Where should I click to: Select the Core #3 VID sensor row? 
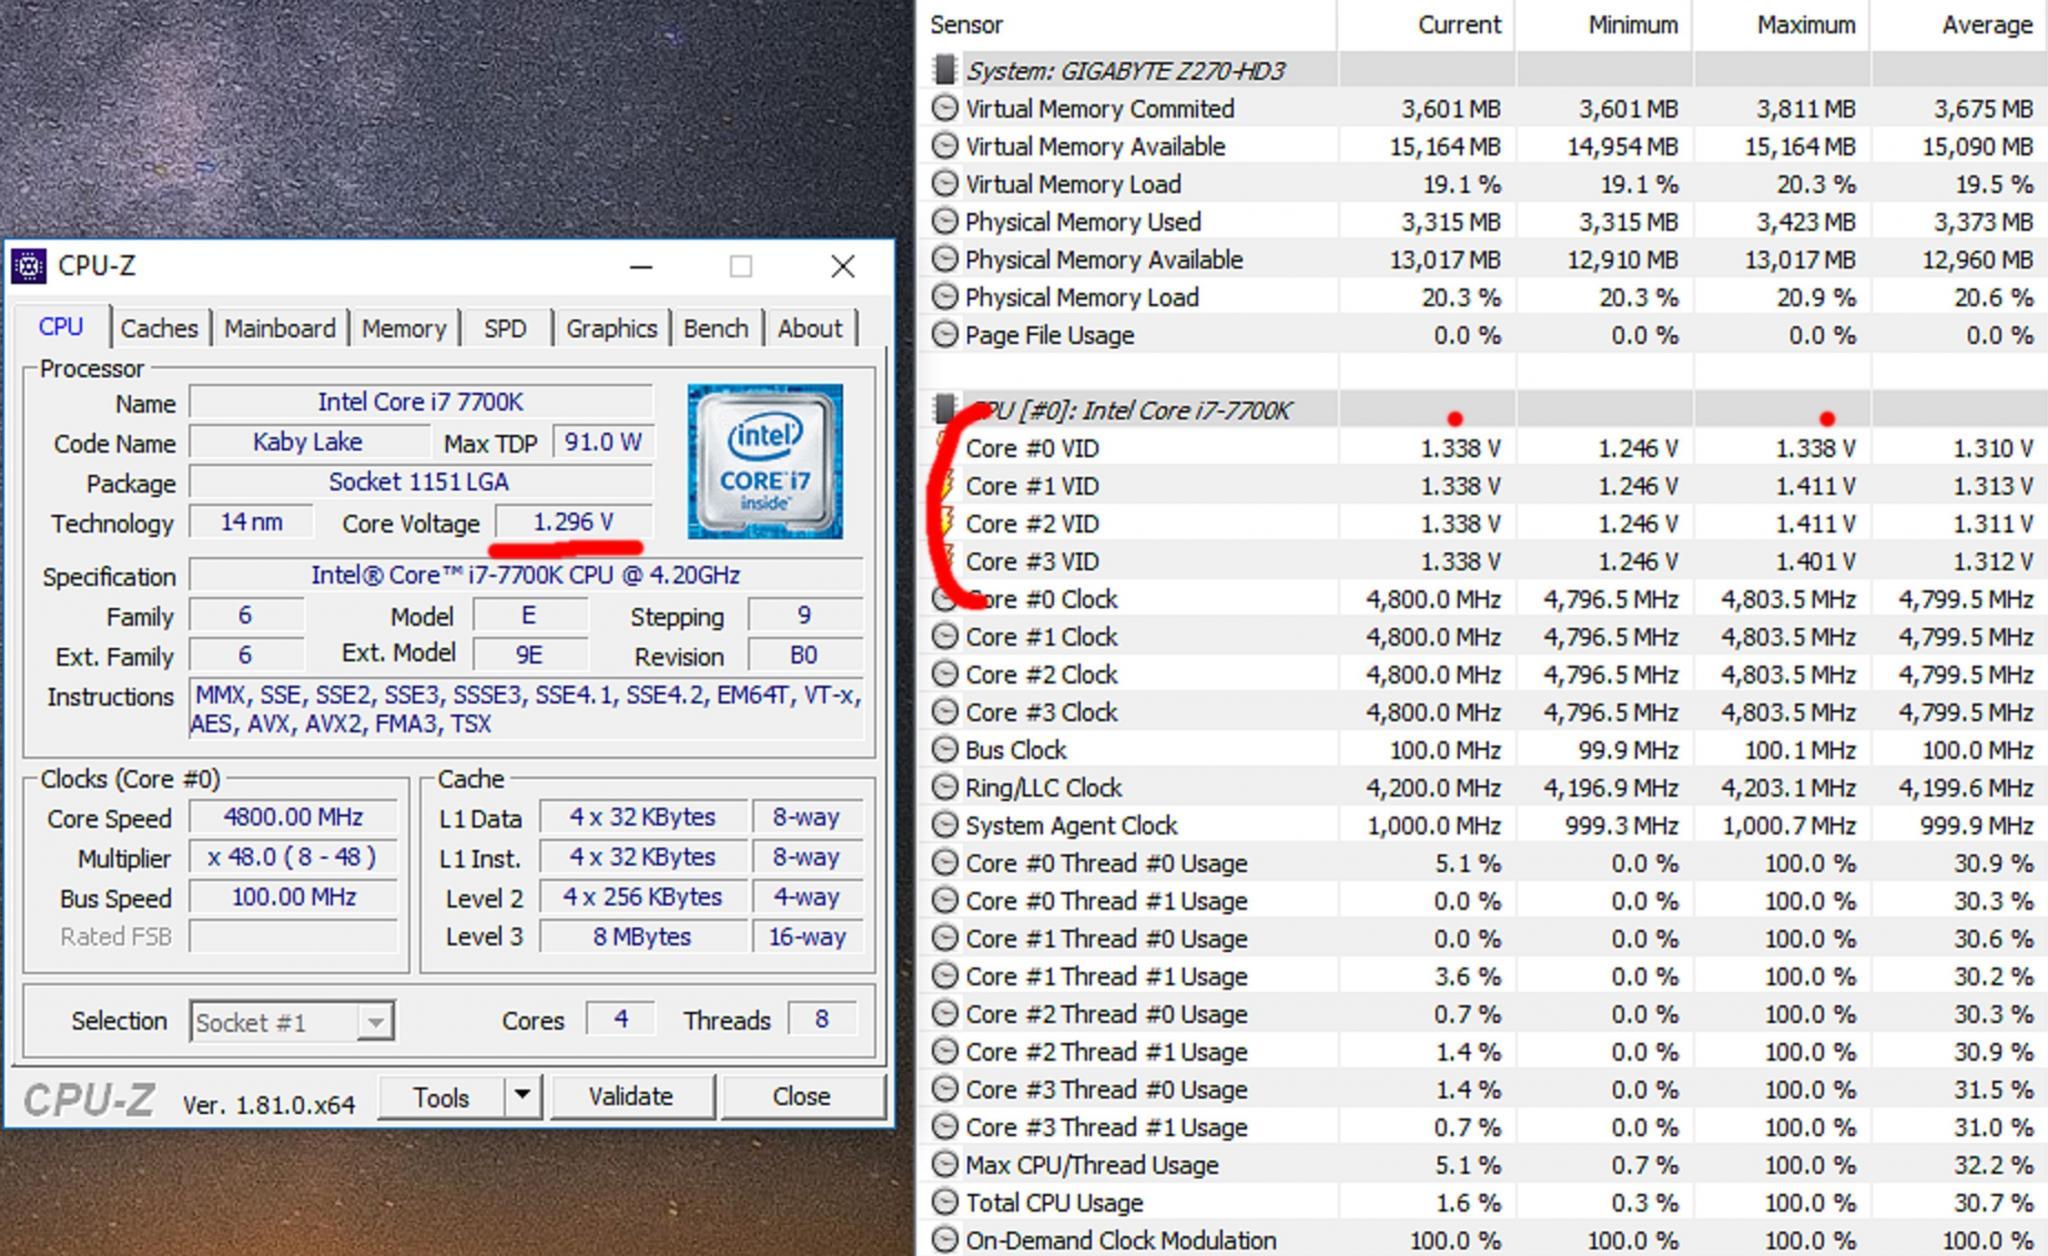1483,561
